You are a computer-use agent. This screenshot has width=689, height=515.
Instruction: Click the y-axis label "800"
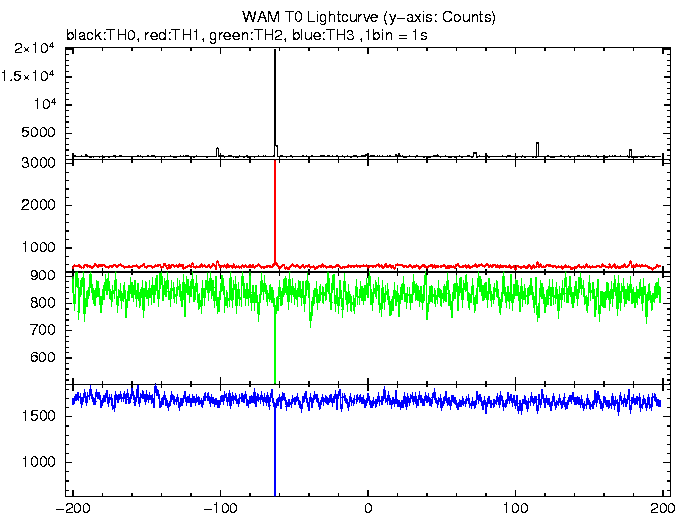43,303
